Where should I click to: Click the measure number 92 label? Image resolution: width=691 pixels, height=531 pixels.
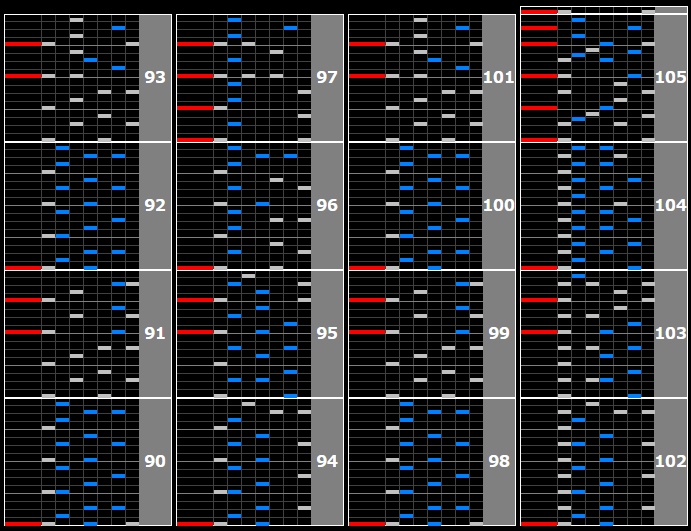pos(155,205)
